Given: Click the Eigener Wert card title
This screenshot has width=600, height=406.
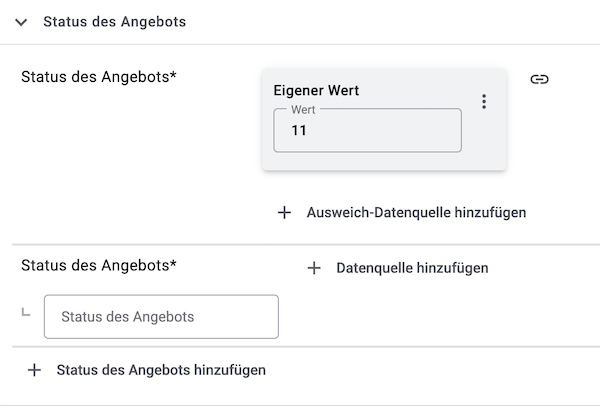Looking at the screenshot, I should coord(316,91).
